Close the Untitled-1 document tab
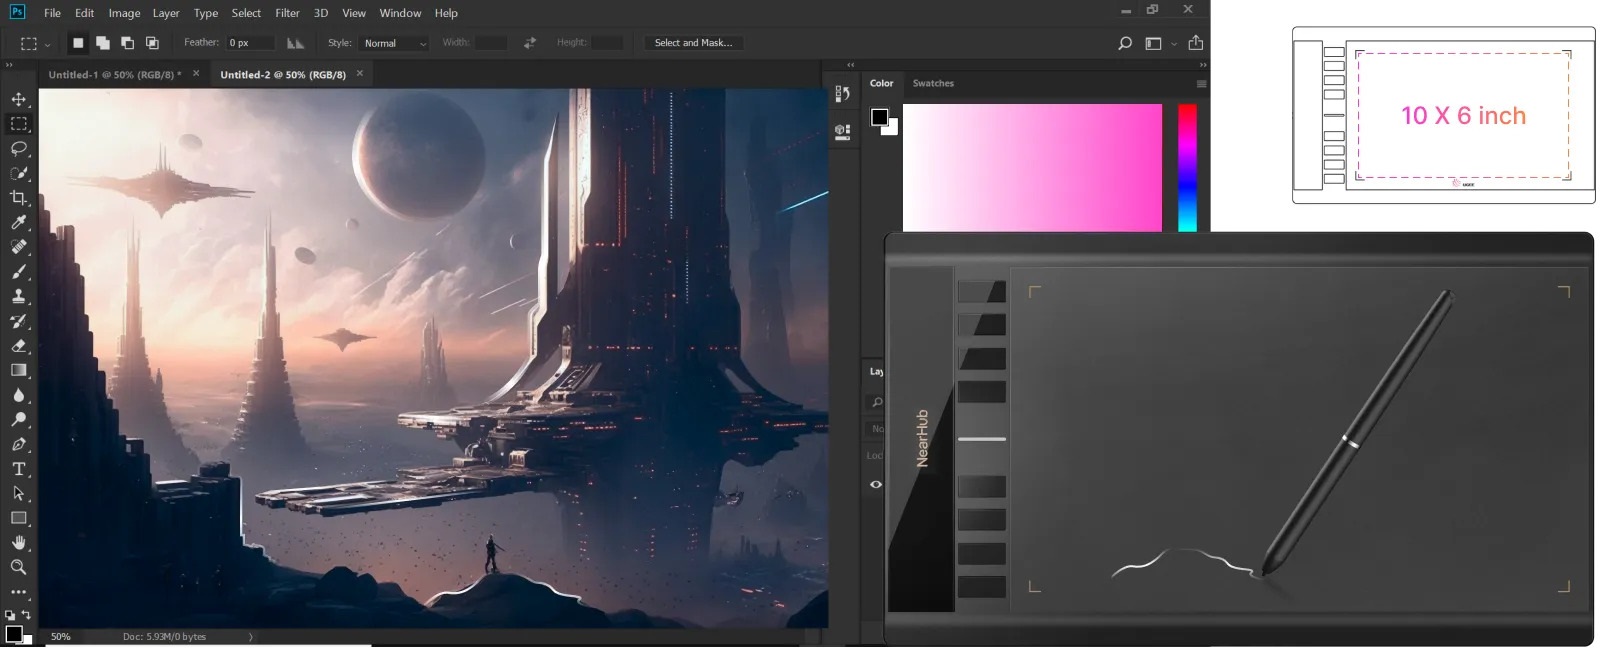The width and height of the screenshot is (1620, 669). [196, 74]
